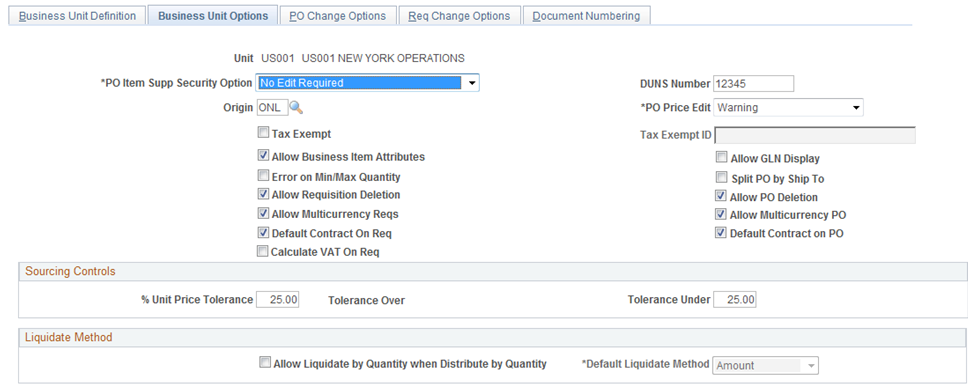Open the PO Price Edit dropdown
The height and width of the screenshot is (389, 968).
pyautogui.click(x=788, y=107)
